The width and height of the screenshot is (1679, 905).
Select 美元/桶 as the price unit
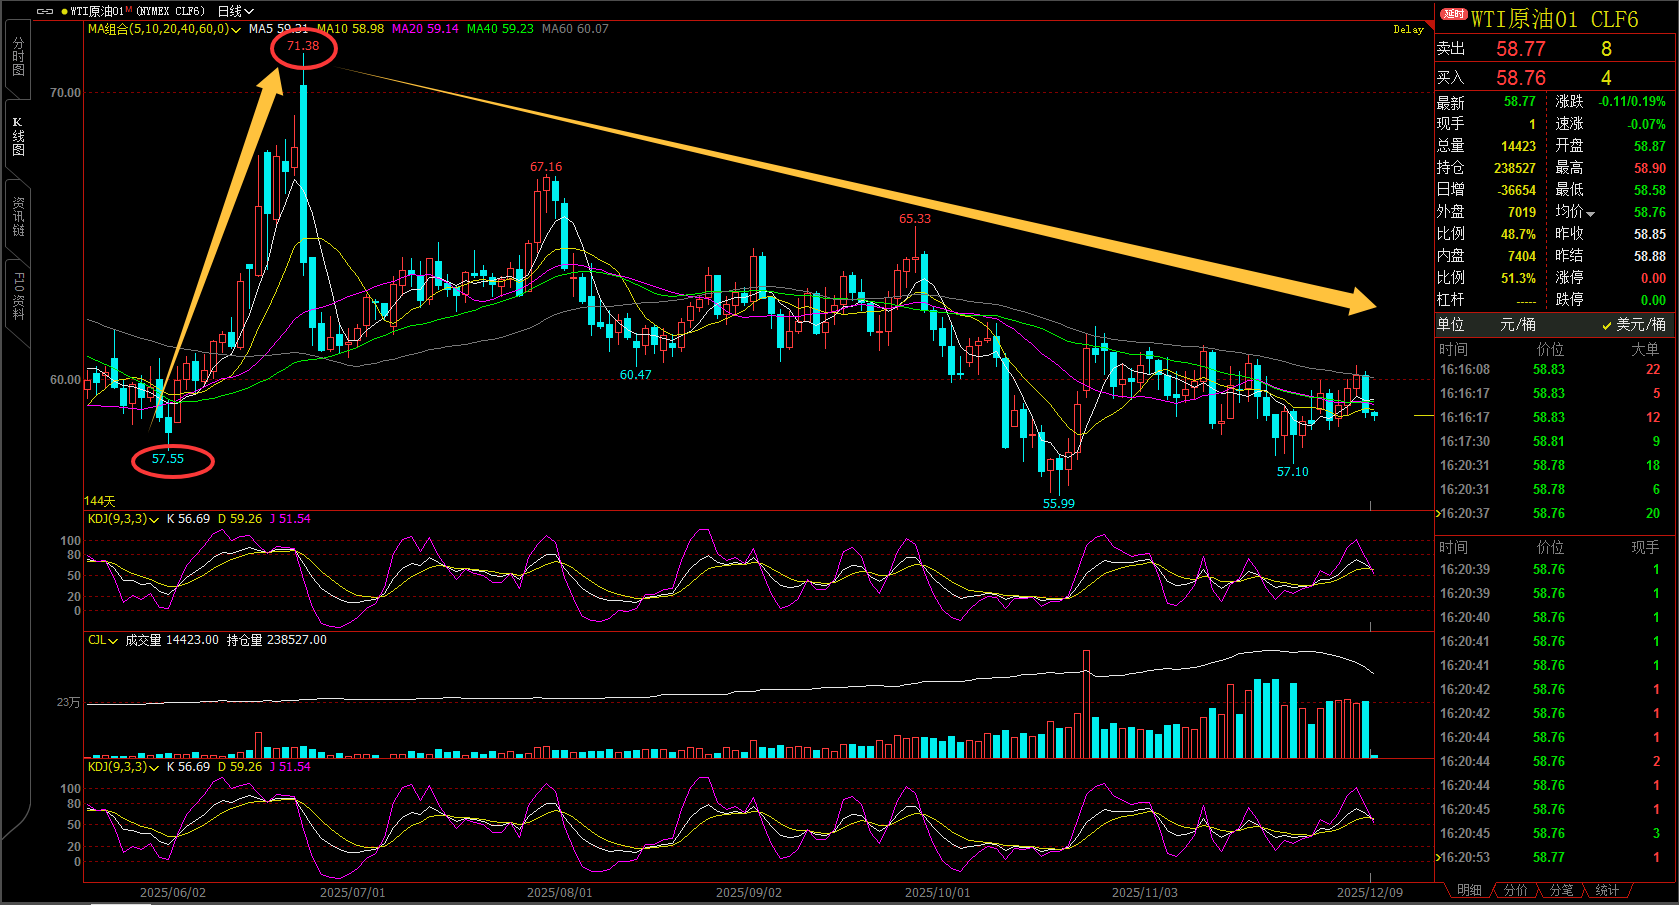pos(1634,325)
